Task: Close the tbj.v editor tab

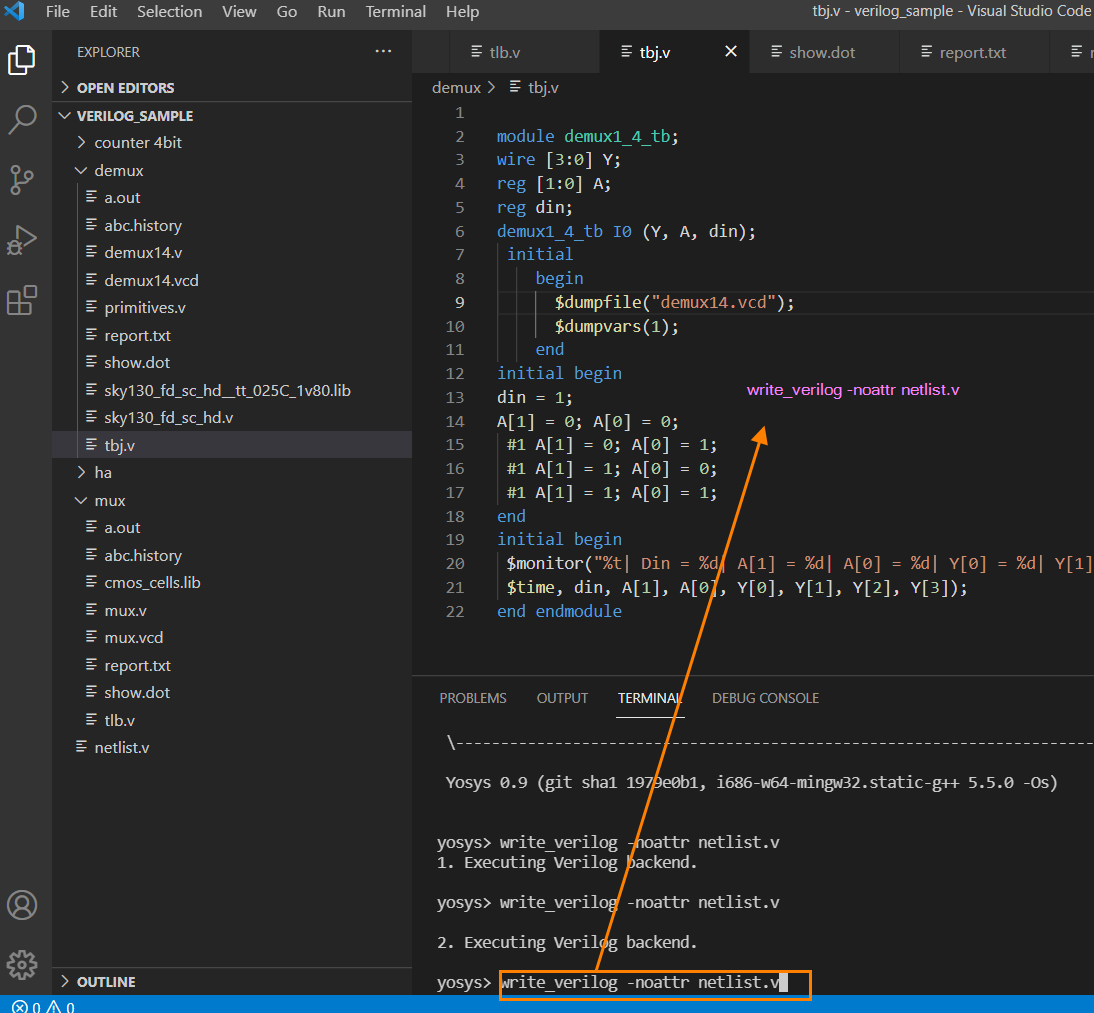Action: click(730, 52)
